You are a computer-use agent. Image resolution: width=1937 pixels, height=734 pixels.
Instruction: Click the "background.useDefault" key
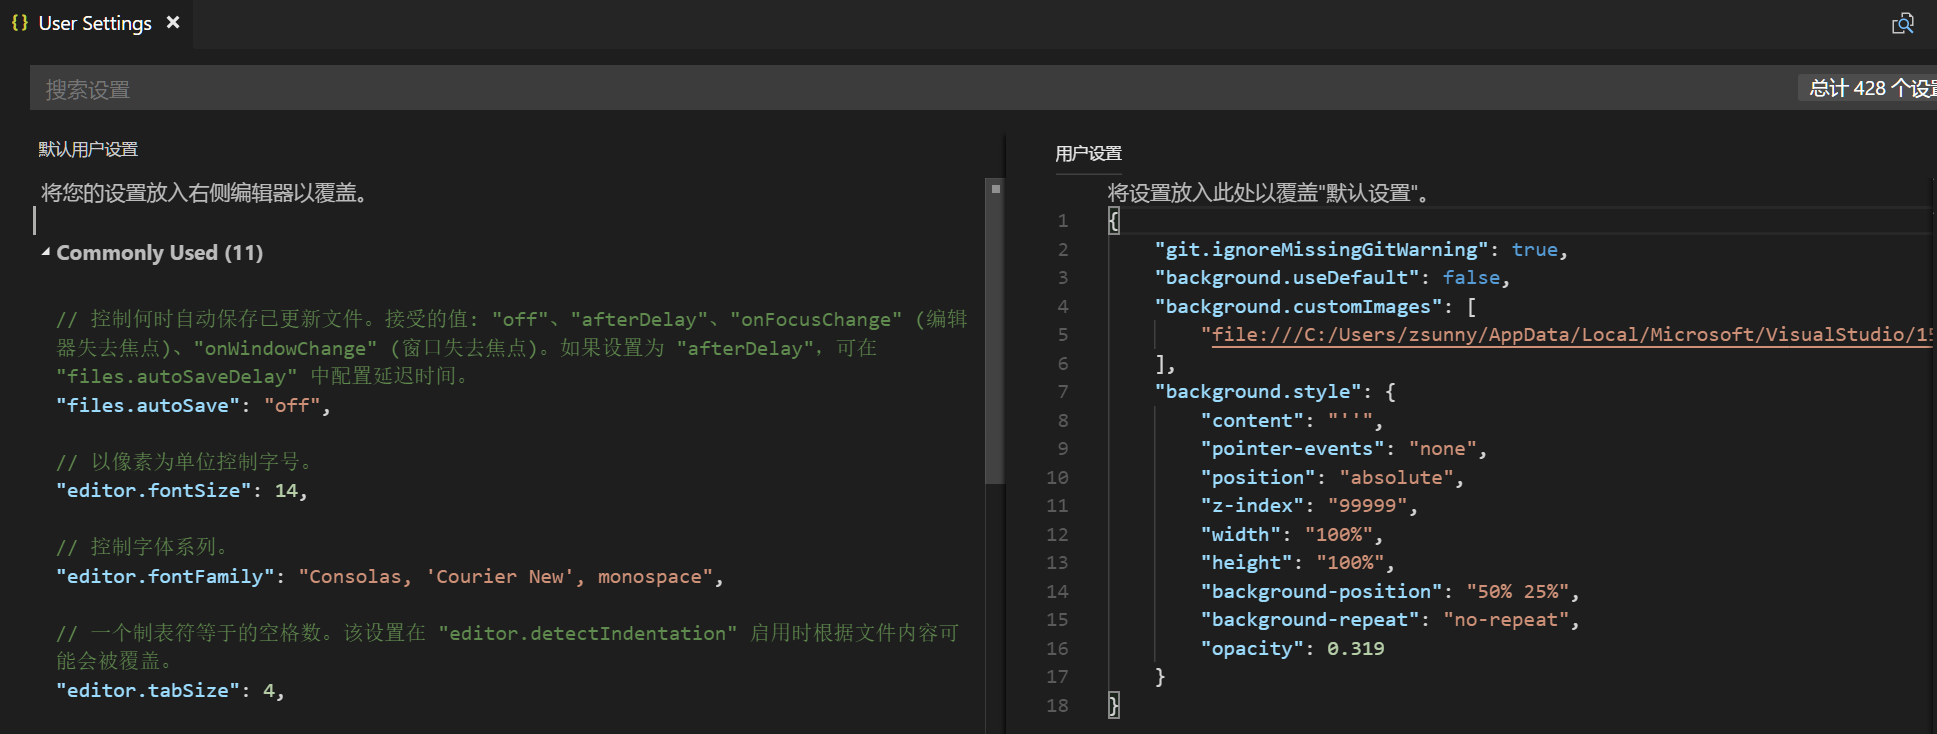pos(1287,277)
